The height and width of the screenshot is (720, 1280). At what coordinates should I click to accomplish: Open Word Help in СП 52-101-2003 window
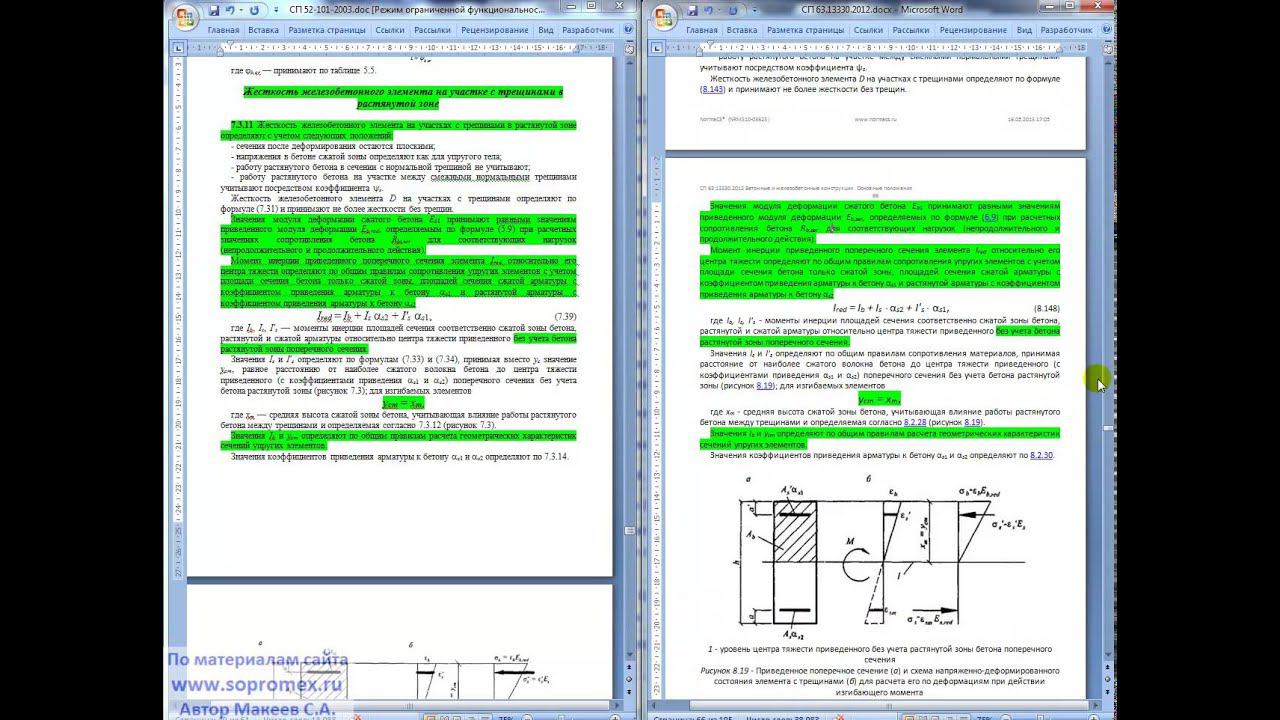pos(627,30)
